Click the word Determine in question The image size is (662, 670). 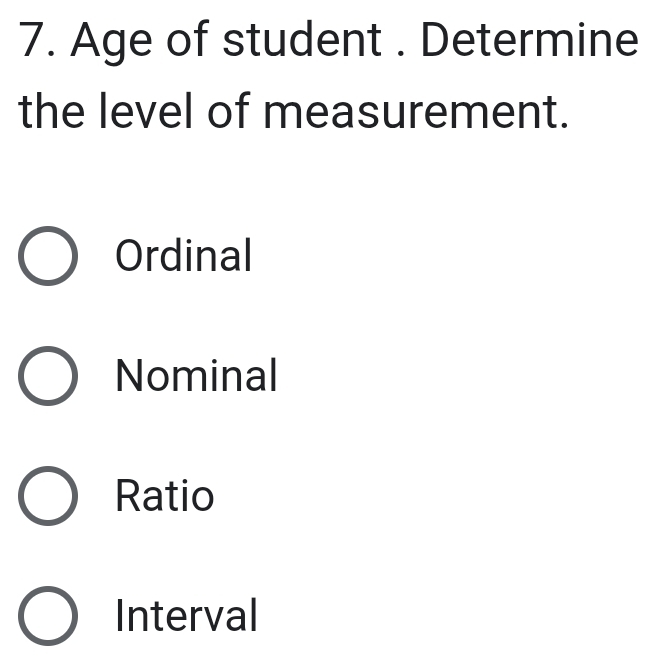(529, 42)
